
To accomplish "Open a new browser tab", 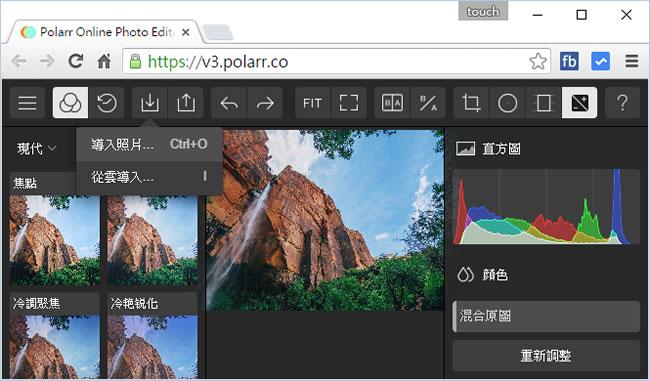I will pyautogui.click(x=218, y=33).
